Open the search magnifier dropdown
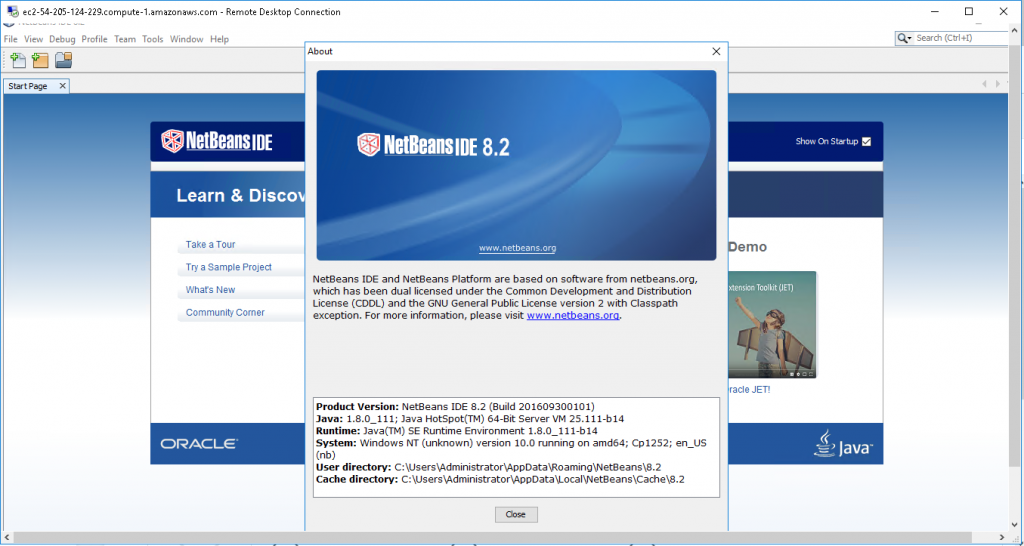Image resolution: width=1024 pixels, height=546 pixels. [x=904, y=38]
